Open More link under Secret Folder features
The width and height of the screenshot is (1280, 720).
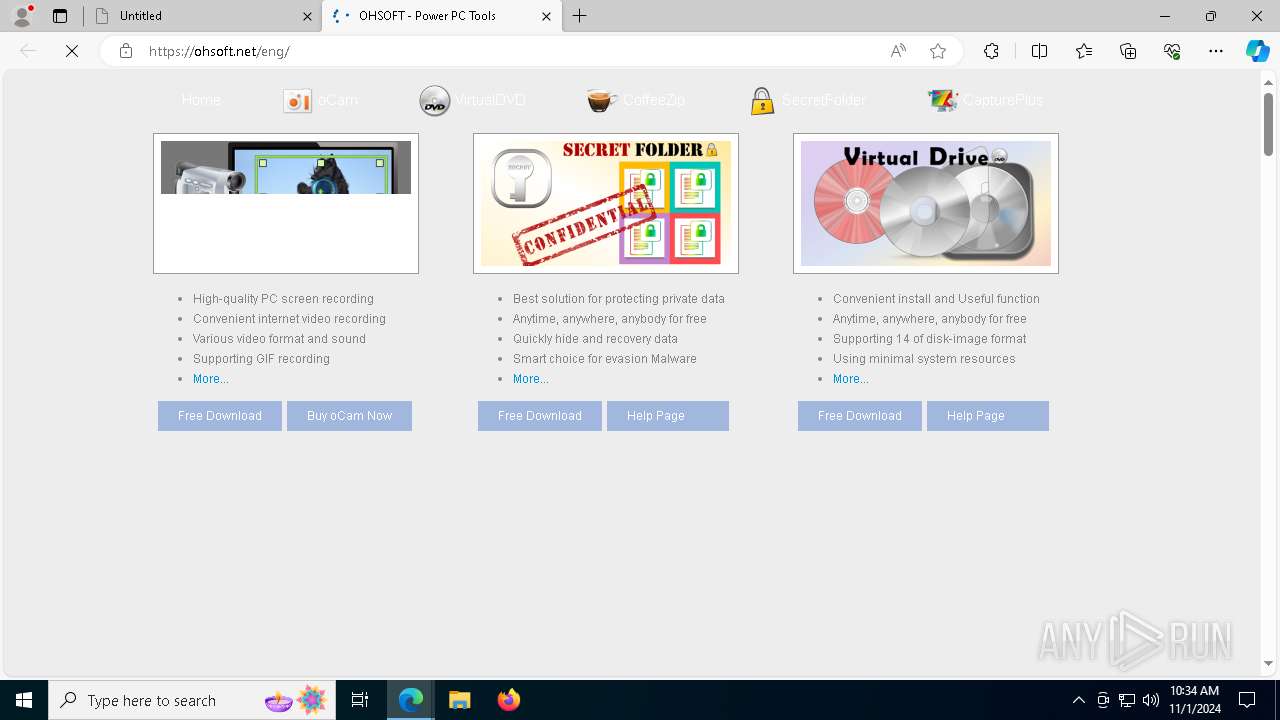tap(531, 379)
